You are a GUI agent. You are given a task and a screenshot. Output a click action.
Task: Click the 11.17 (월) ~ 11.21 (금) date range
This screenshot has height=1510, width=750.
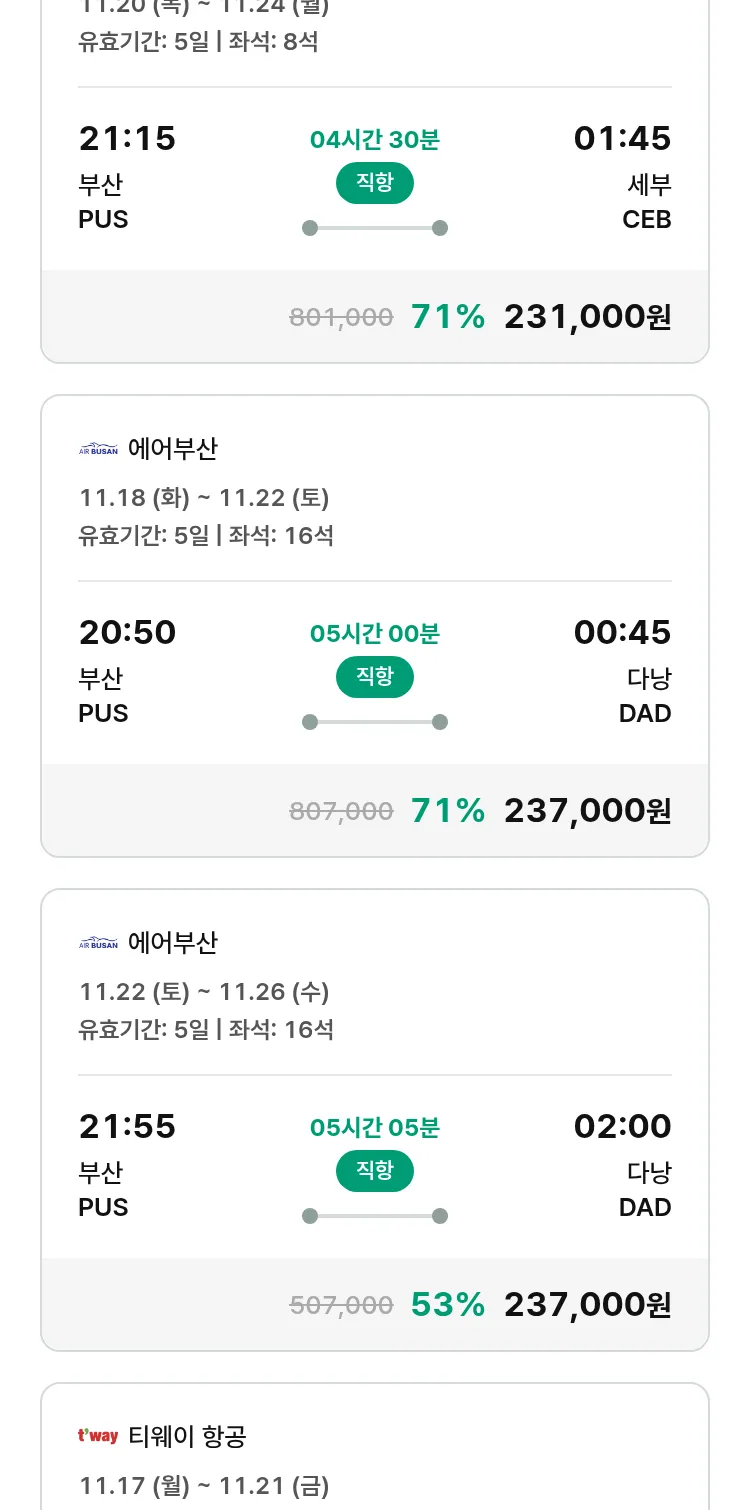tap(204, 1486)
